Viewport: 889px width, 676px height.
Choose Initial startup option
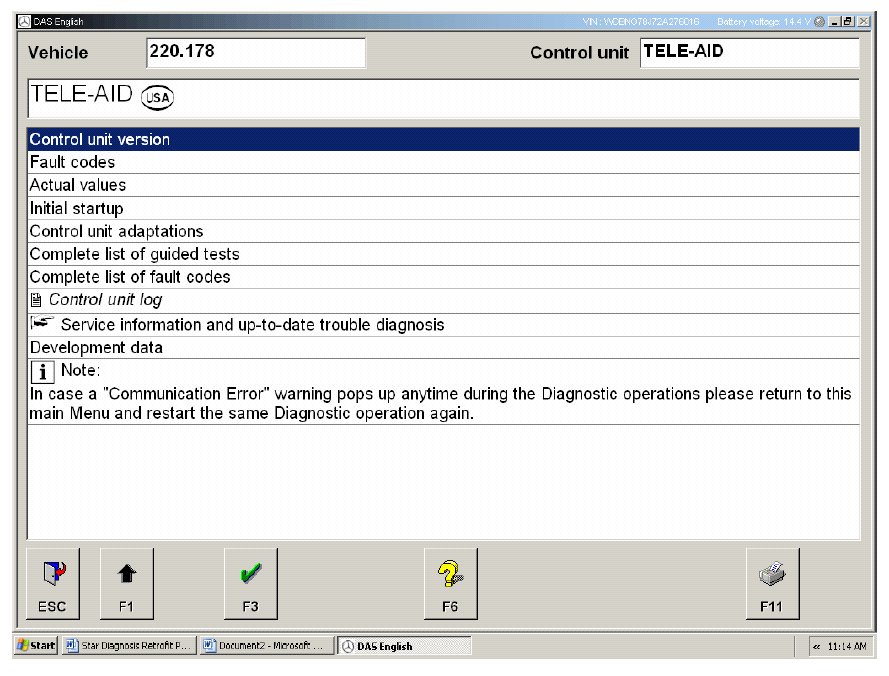77,209
